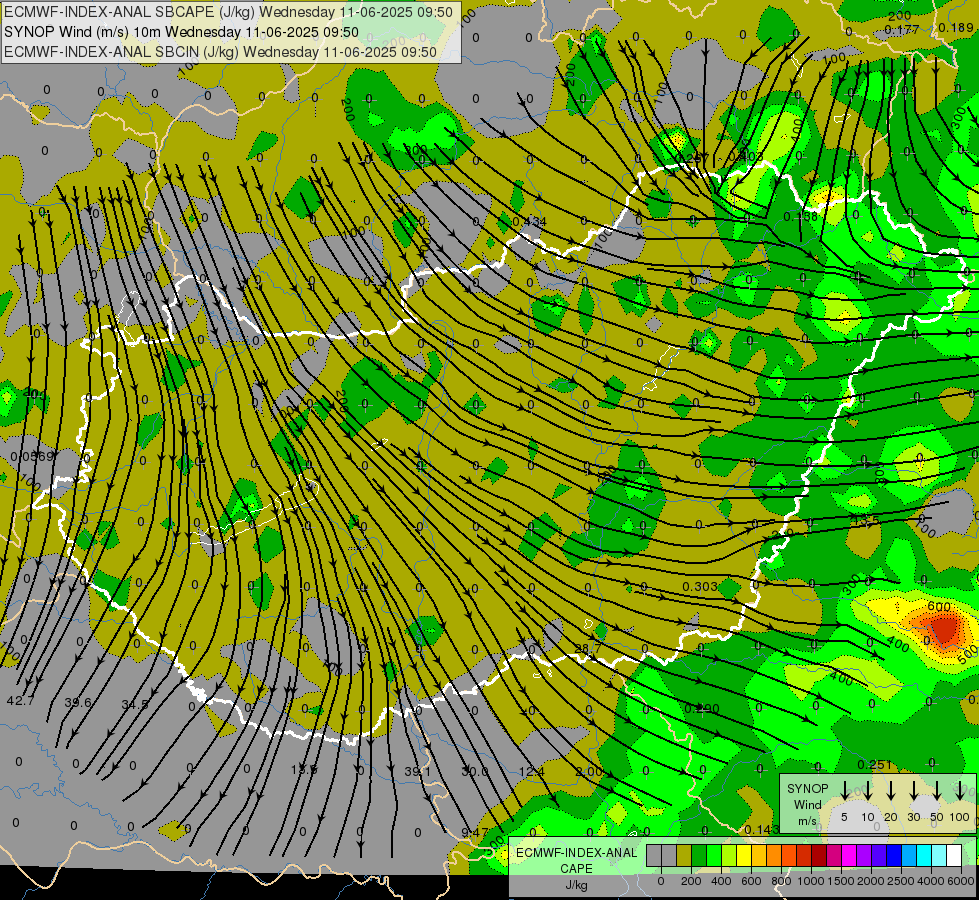Pick the magenta swatch in CAPE colorbar
This screenshot has height=900, width=979.
click(849, 856)
